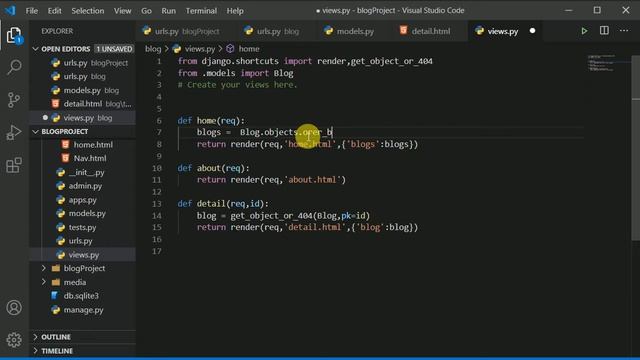Open the Go menu
Screen dimensions: 640x360
[146, 11]
